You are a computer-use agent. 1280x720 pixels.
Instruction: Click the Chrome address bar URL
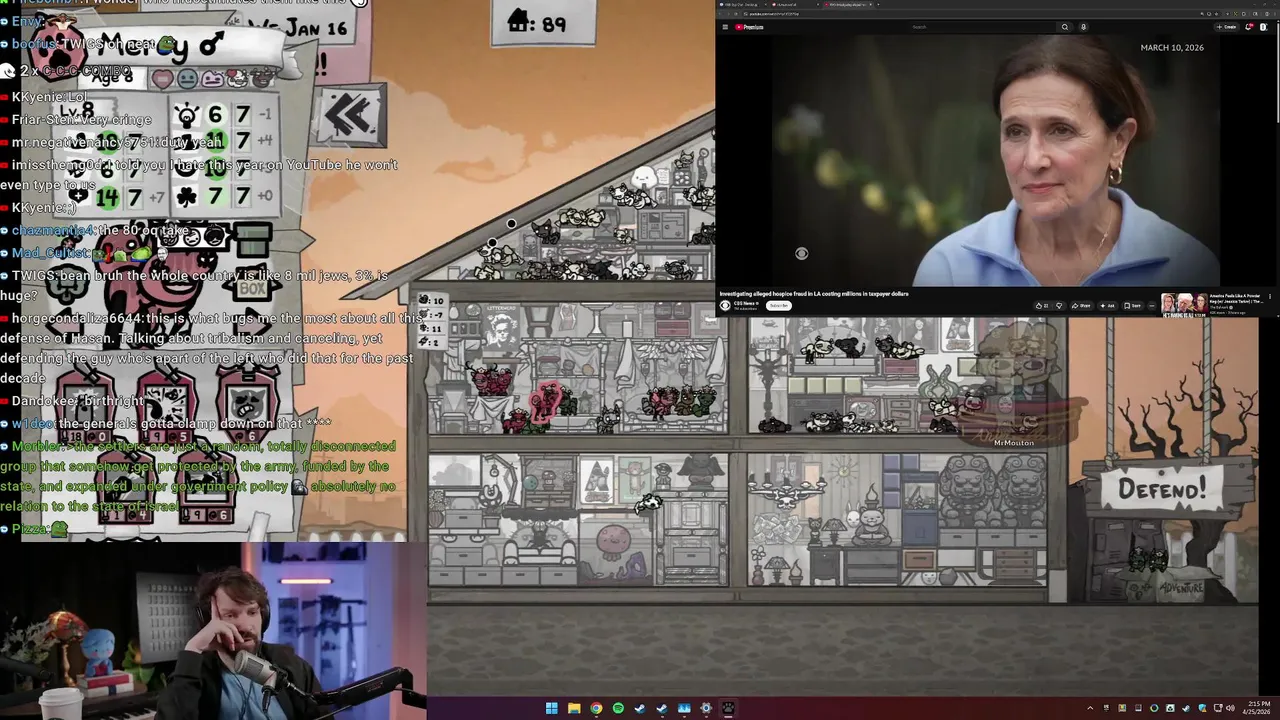(x=772, y=14)
